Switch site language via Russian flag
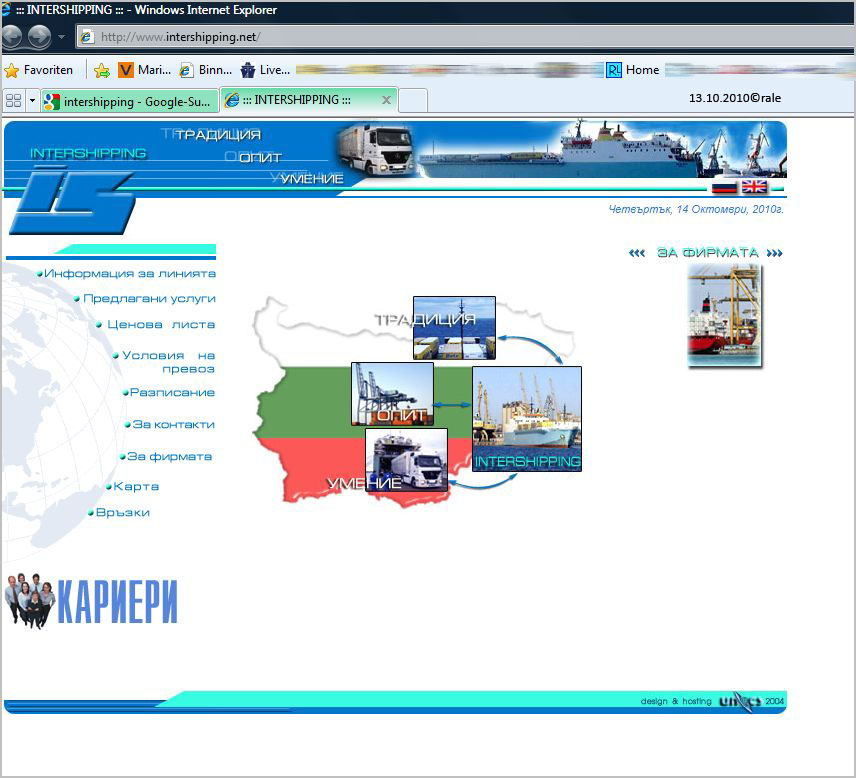856x778 pixels. pyautogui.click(x=724, y=187)
